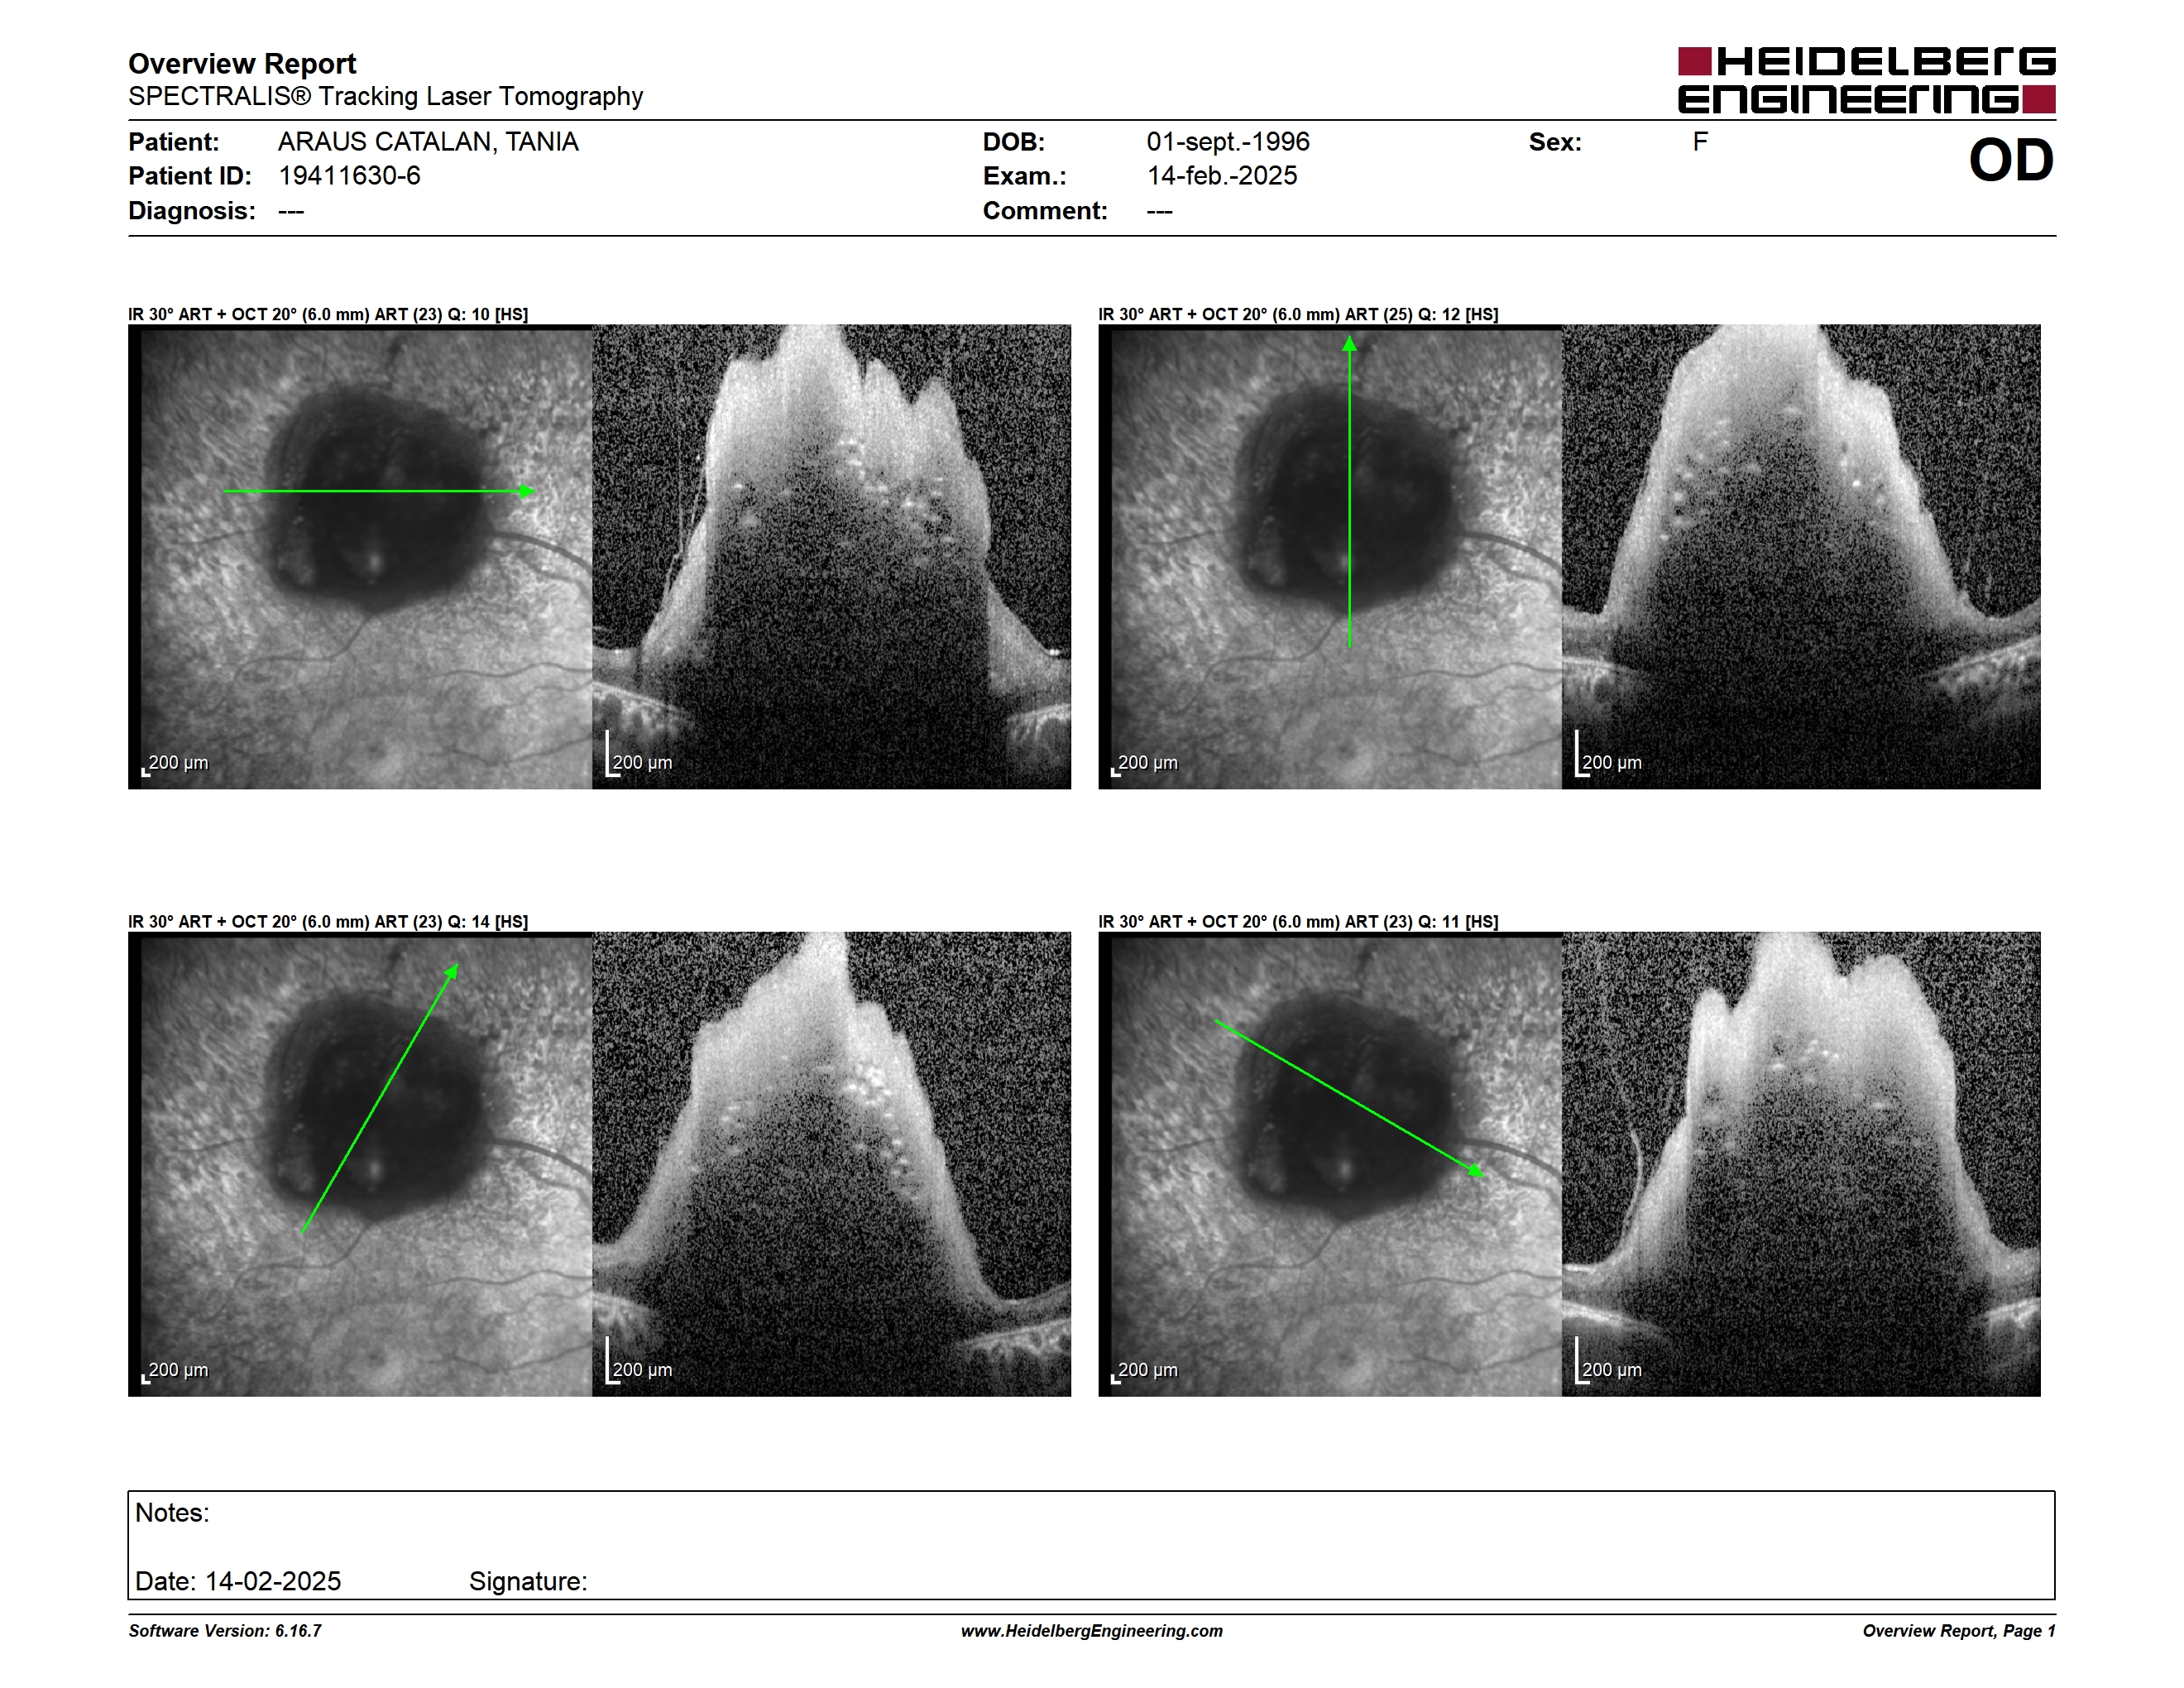
Task: Click the Heidelberg Engineering logo
Action: click(1866, 80)
